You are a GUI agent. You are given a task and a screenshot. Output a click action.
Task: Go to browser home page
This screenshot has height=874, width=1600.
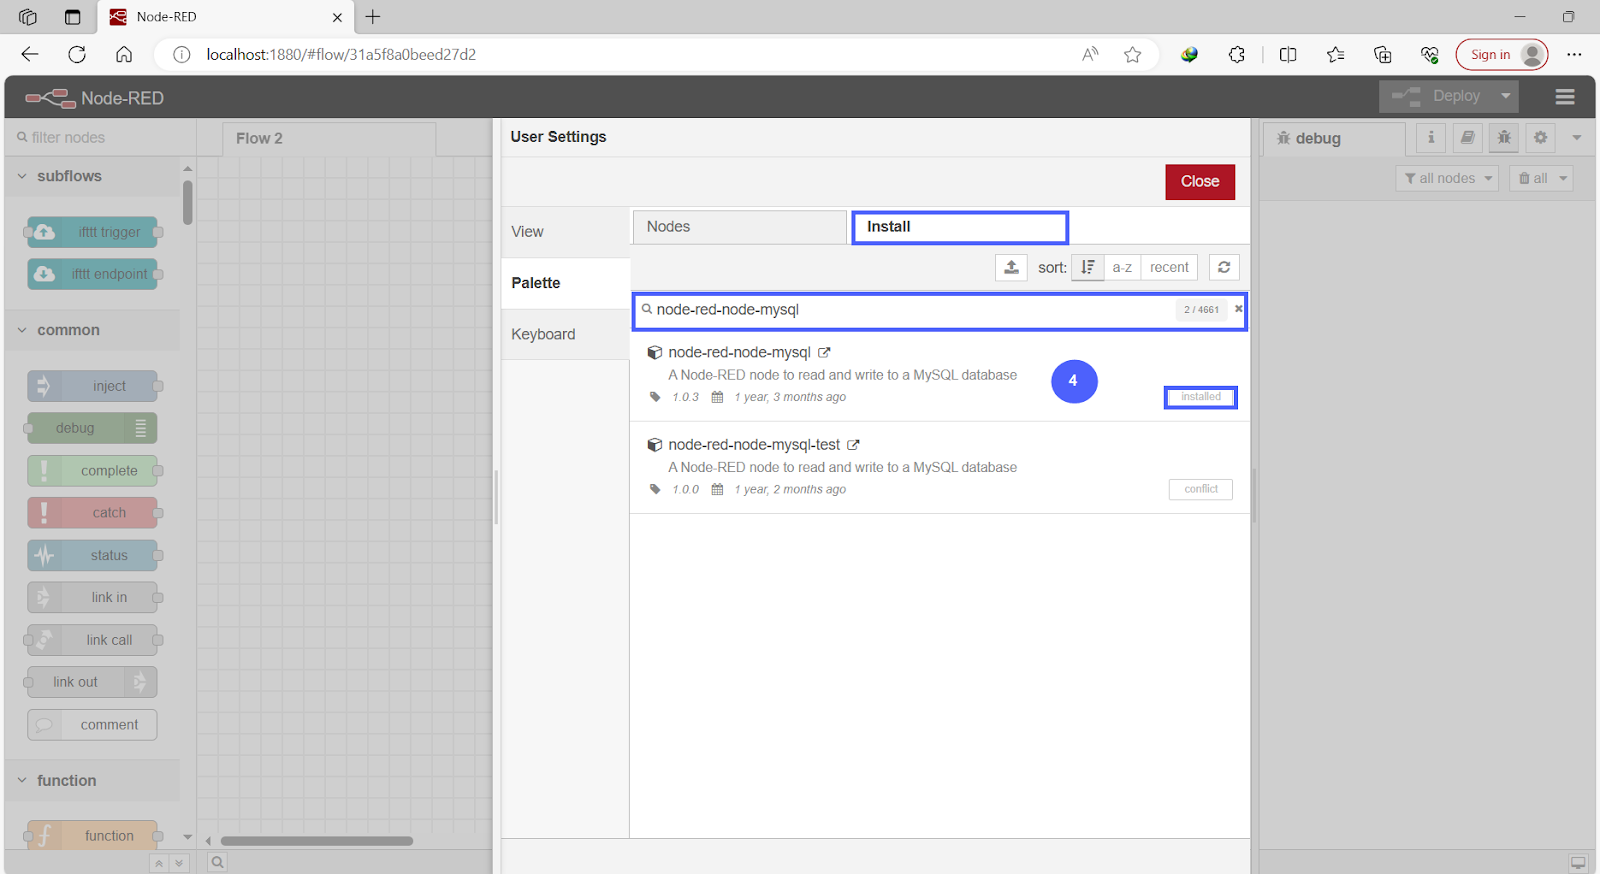(x=124, y=54)
